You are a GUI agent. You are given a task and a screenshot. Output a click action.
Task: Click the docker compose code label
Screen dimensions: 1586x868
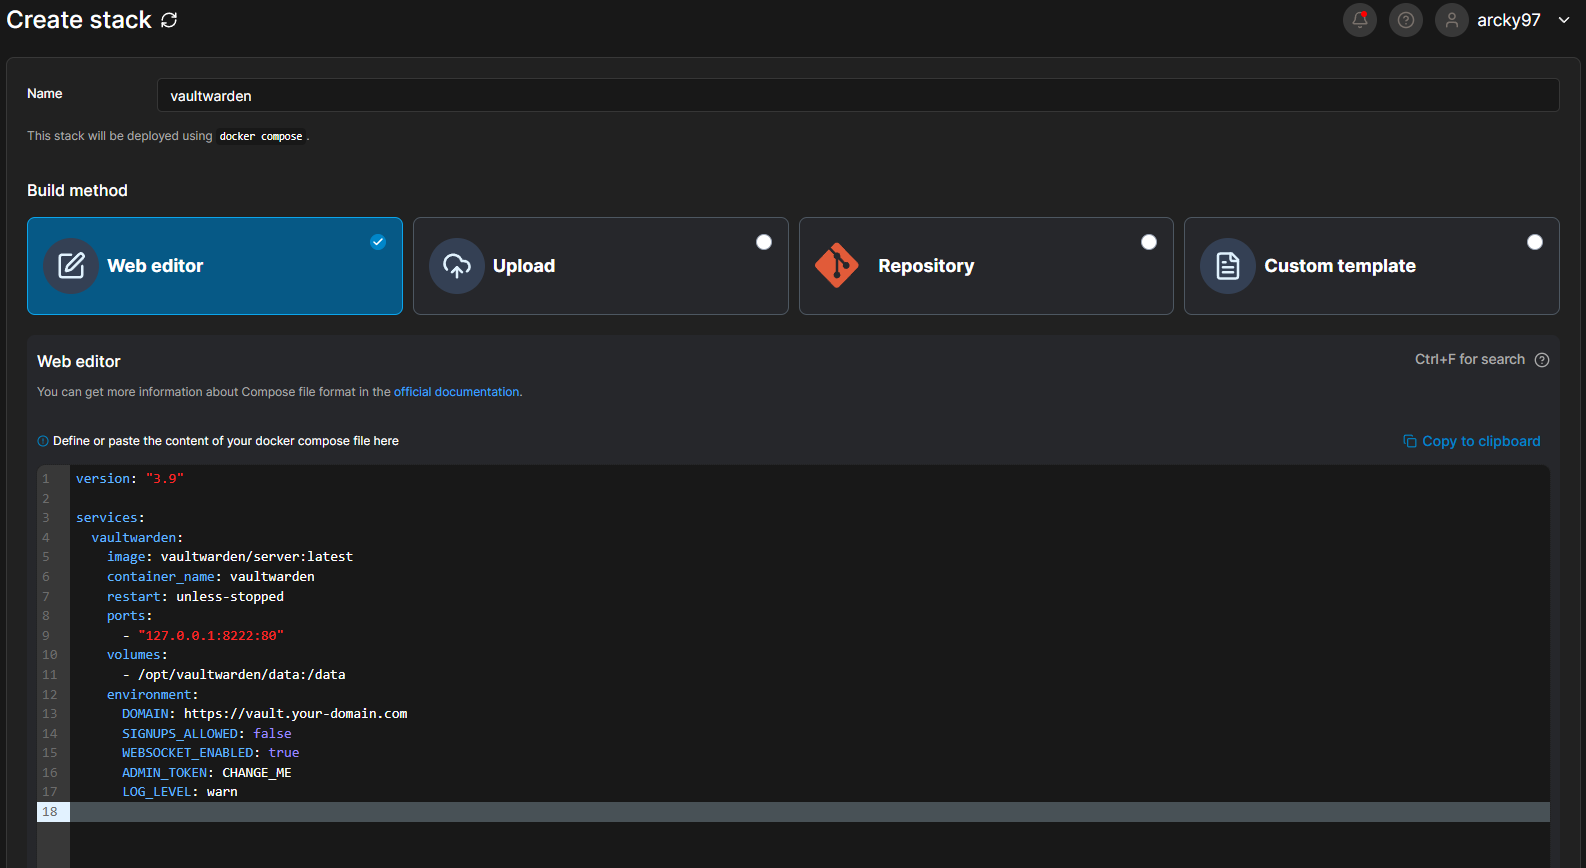(x=261, y=136)
